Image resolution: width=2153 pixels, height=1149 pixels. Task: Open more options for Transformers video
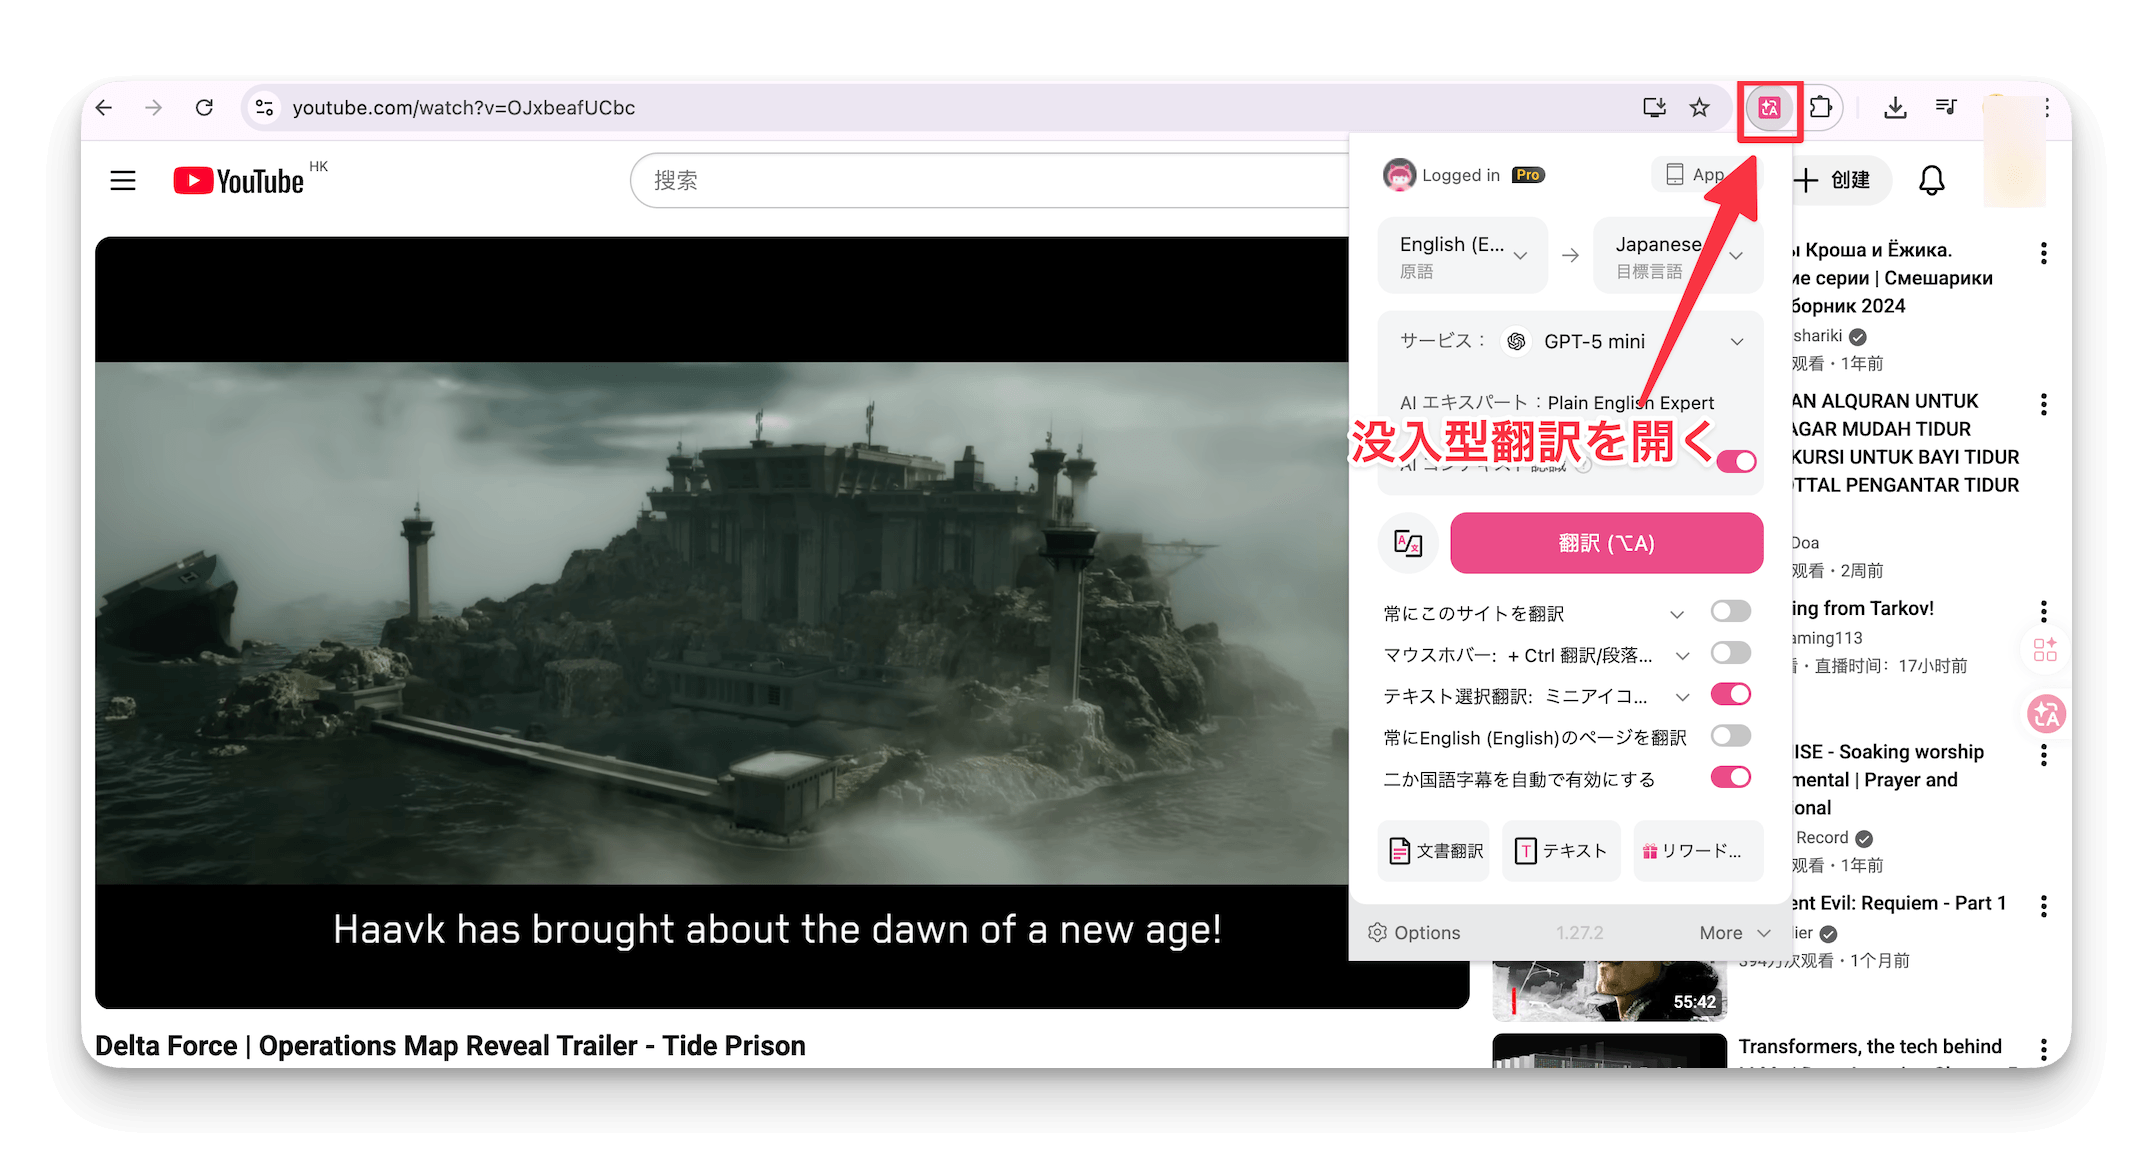pos(2043,1049)
